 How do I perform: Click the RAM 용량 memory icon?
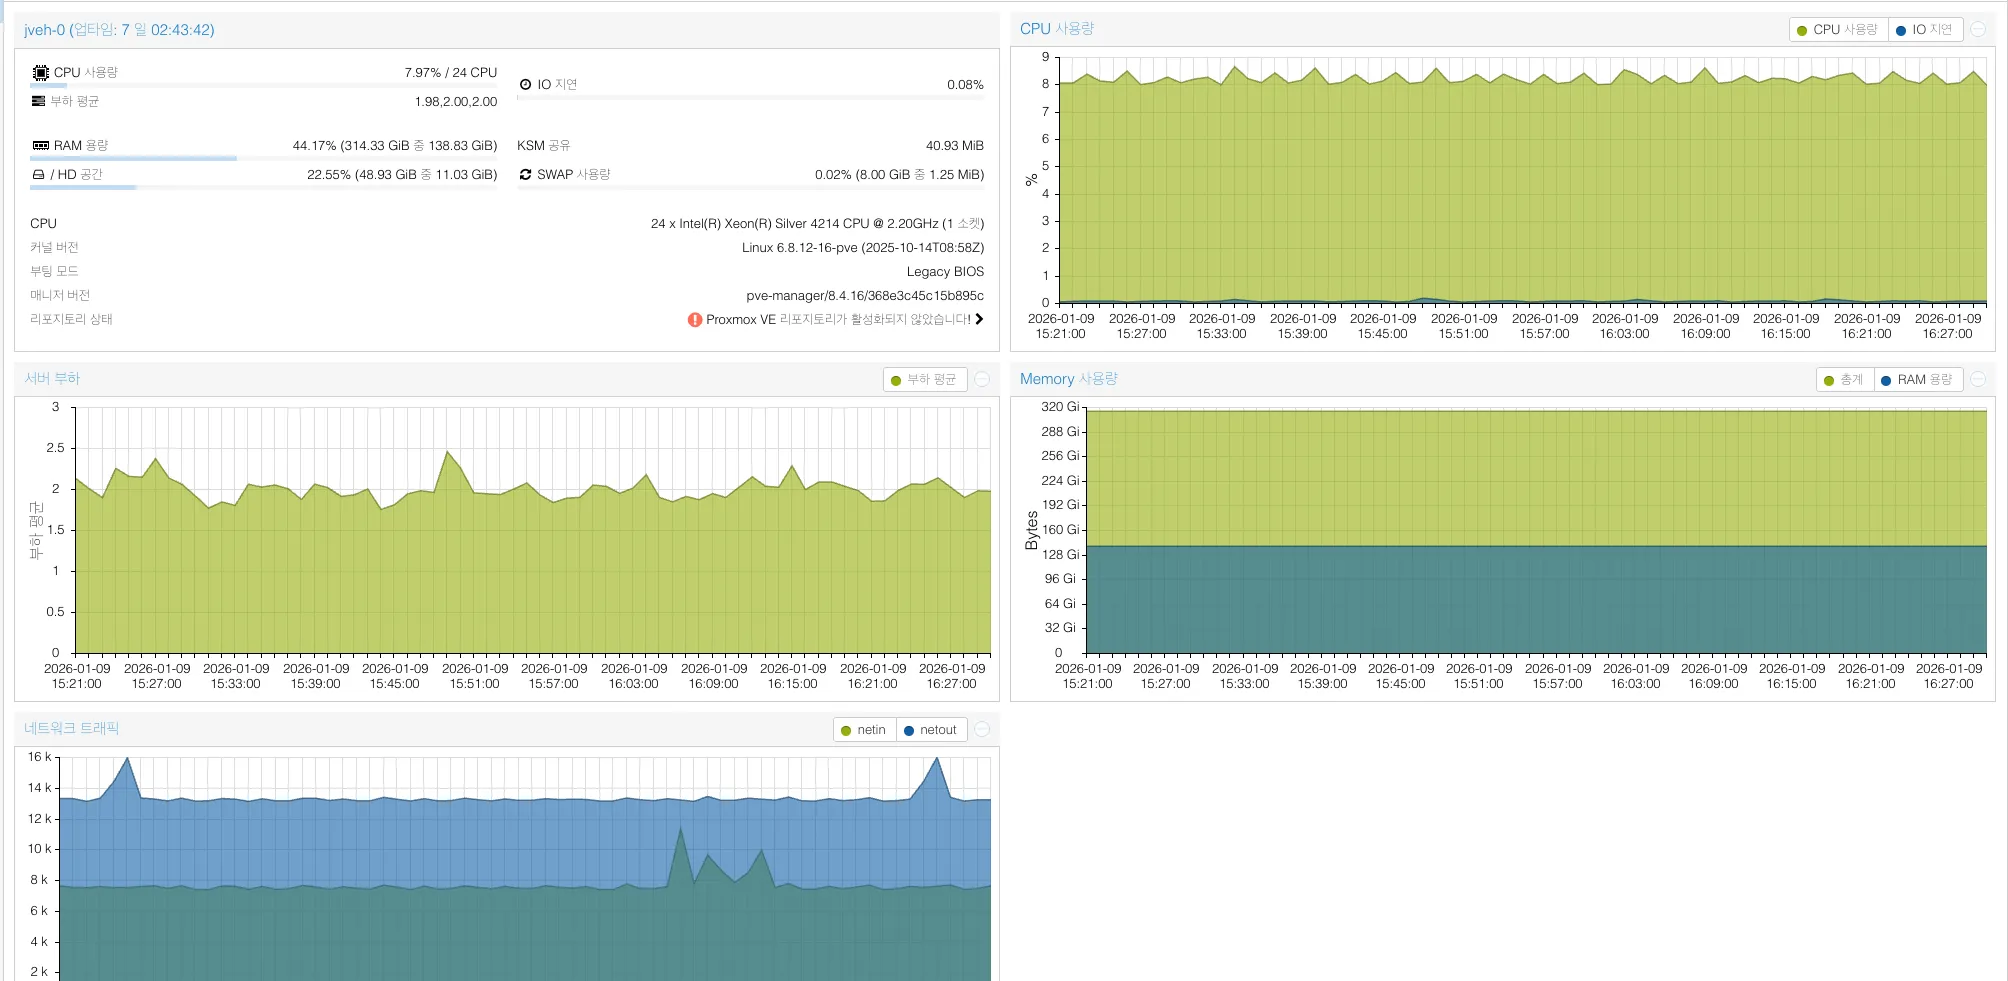[x=40, y=146]
